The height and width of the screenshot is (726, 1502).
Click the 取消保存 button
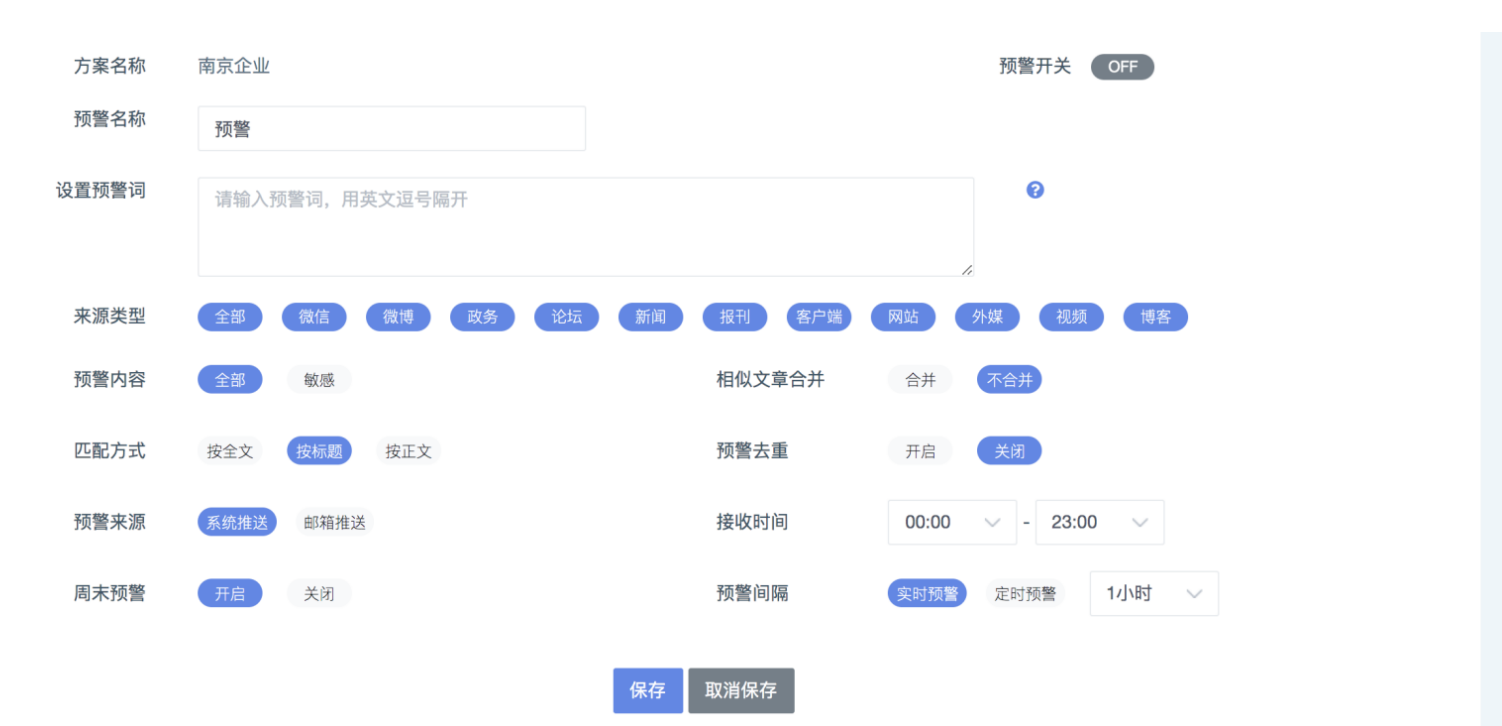click(x=741, y=690)
